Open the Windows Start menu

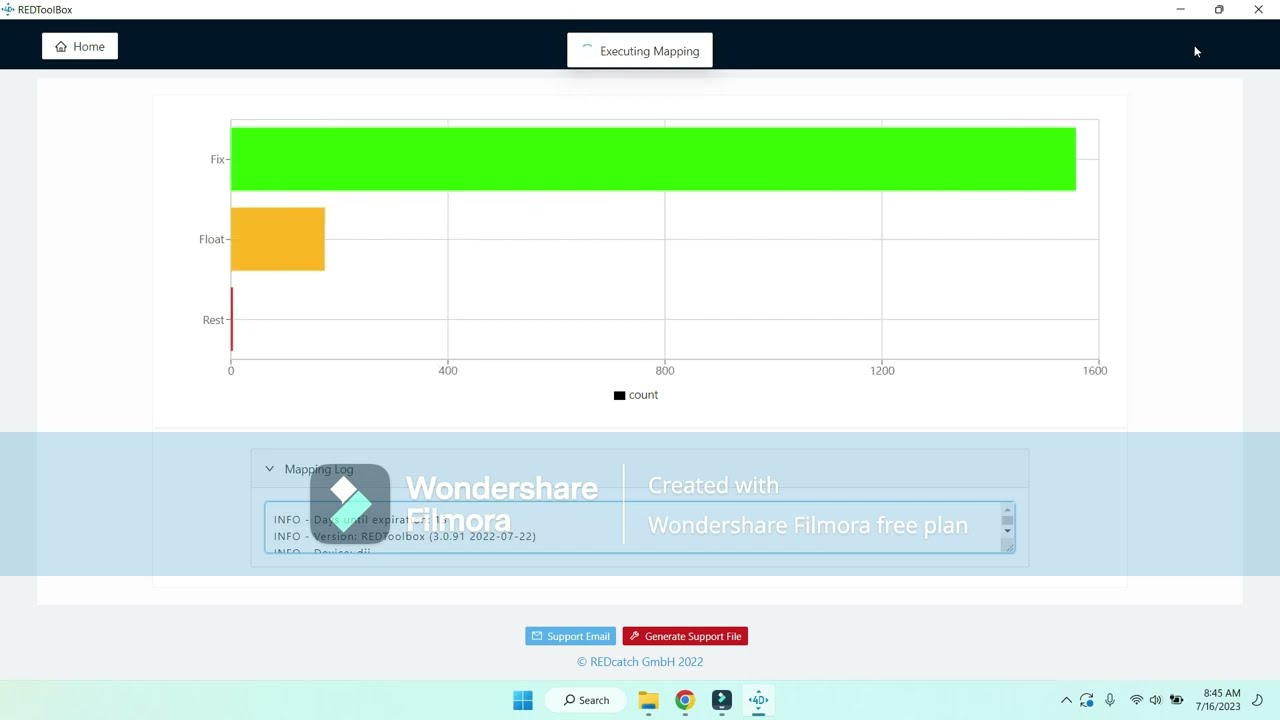(x=523, y=700)
